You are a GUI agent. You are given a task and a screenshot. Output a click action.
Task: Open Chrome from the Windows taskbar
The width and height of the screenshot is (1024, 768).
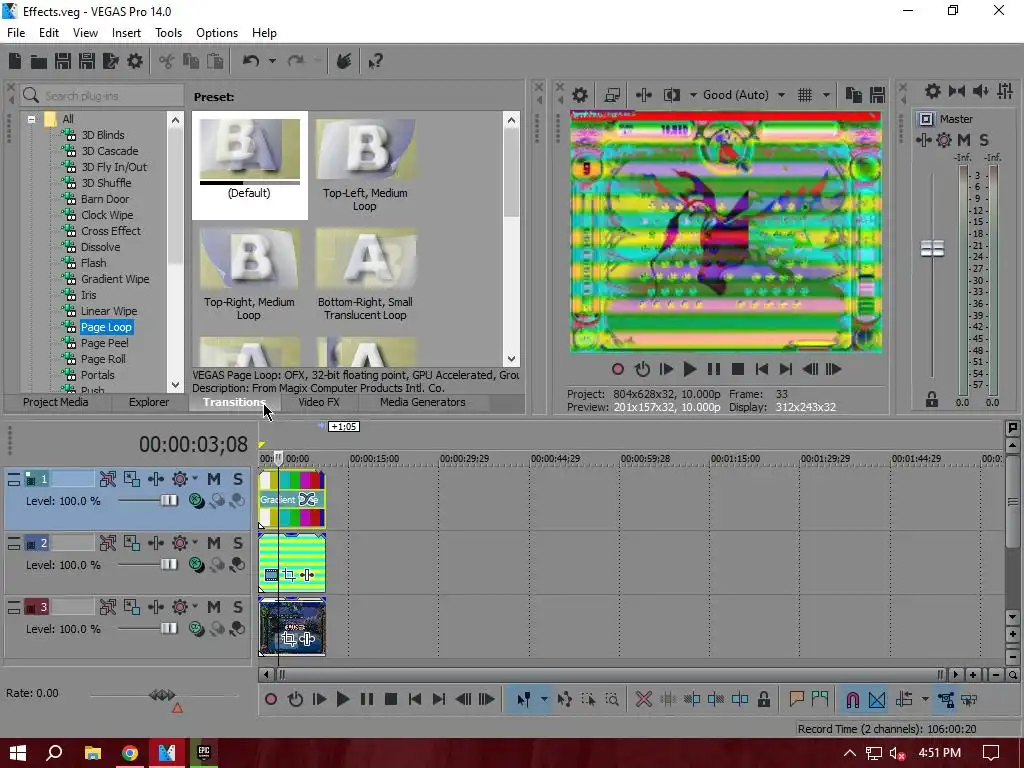129,753
